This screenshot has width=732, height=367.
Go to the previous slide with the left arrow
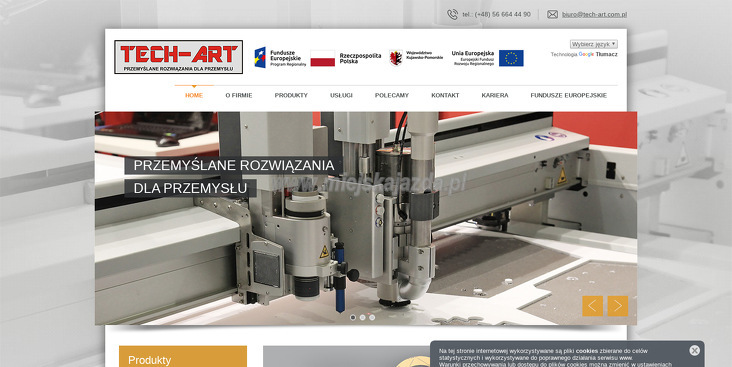click(x=592, y=306)
